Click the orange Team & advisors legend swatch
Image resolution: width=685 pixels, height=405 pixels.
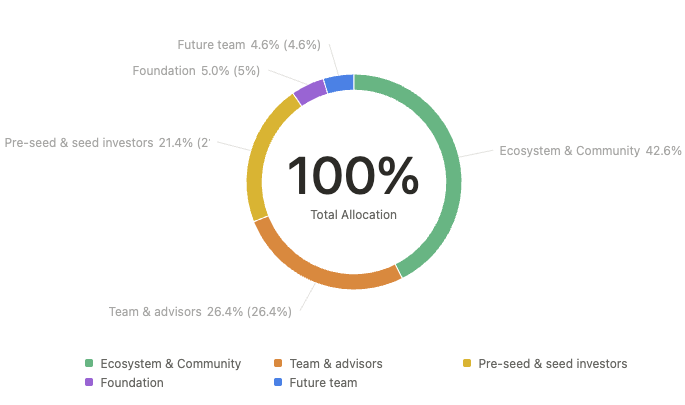coord(278,364)
